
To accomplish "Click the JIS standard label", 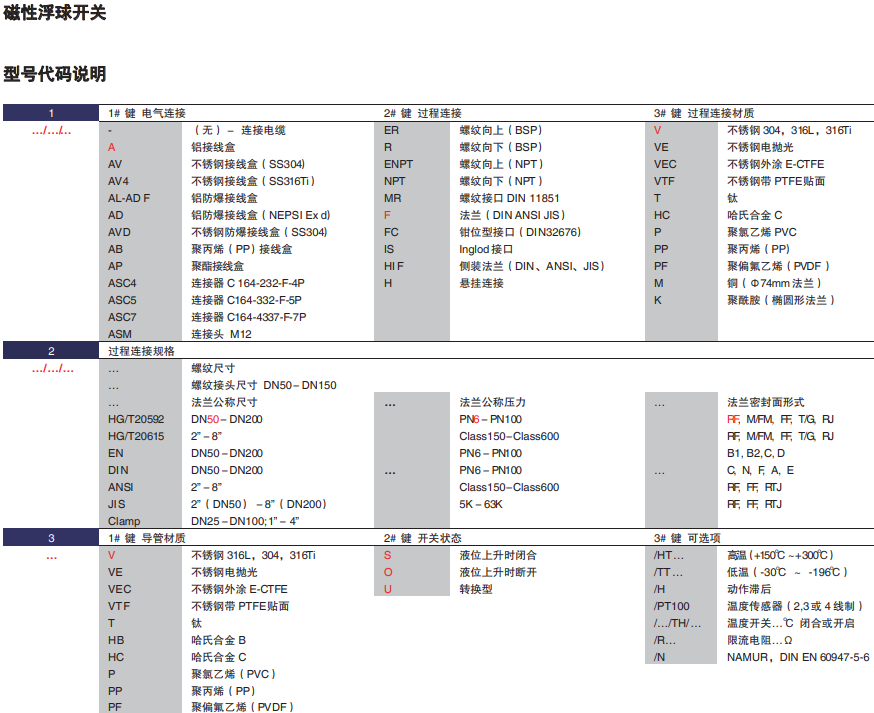I will pos(116,504).
